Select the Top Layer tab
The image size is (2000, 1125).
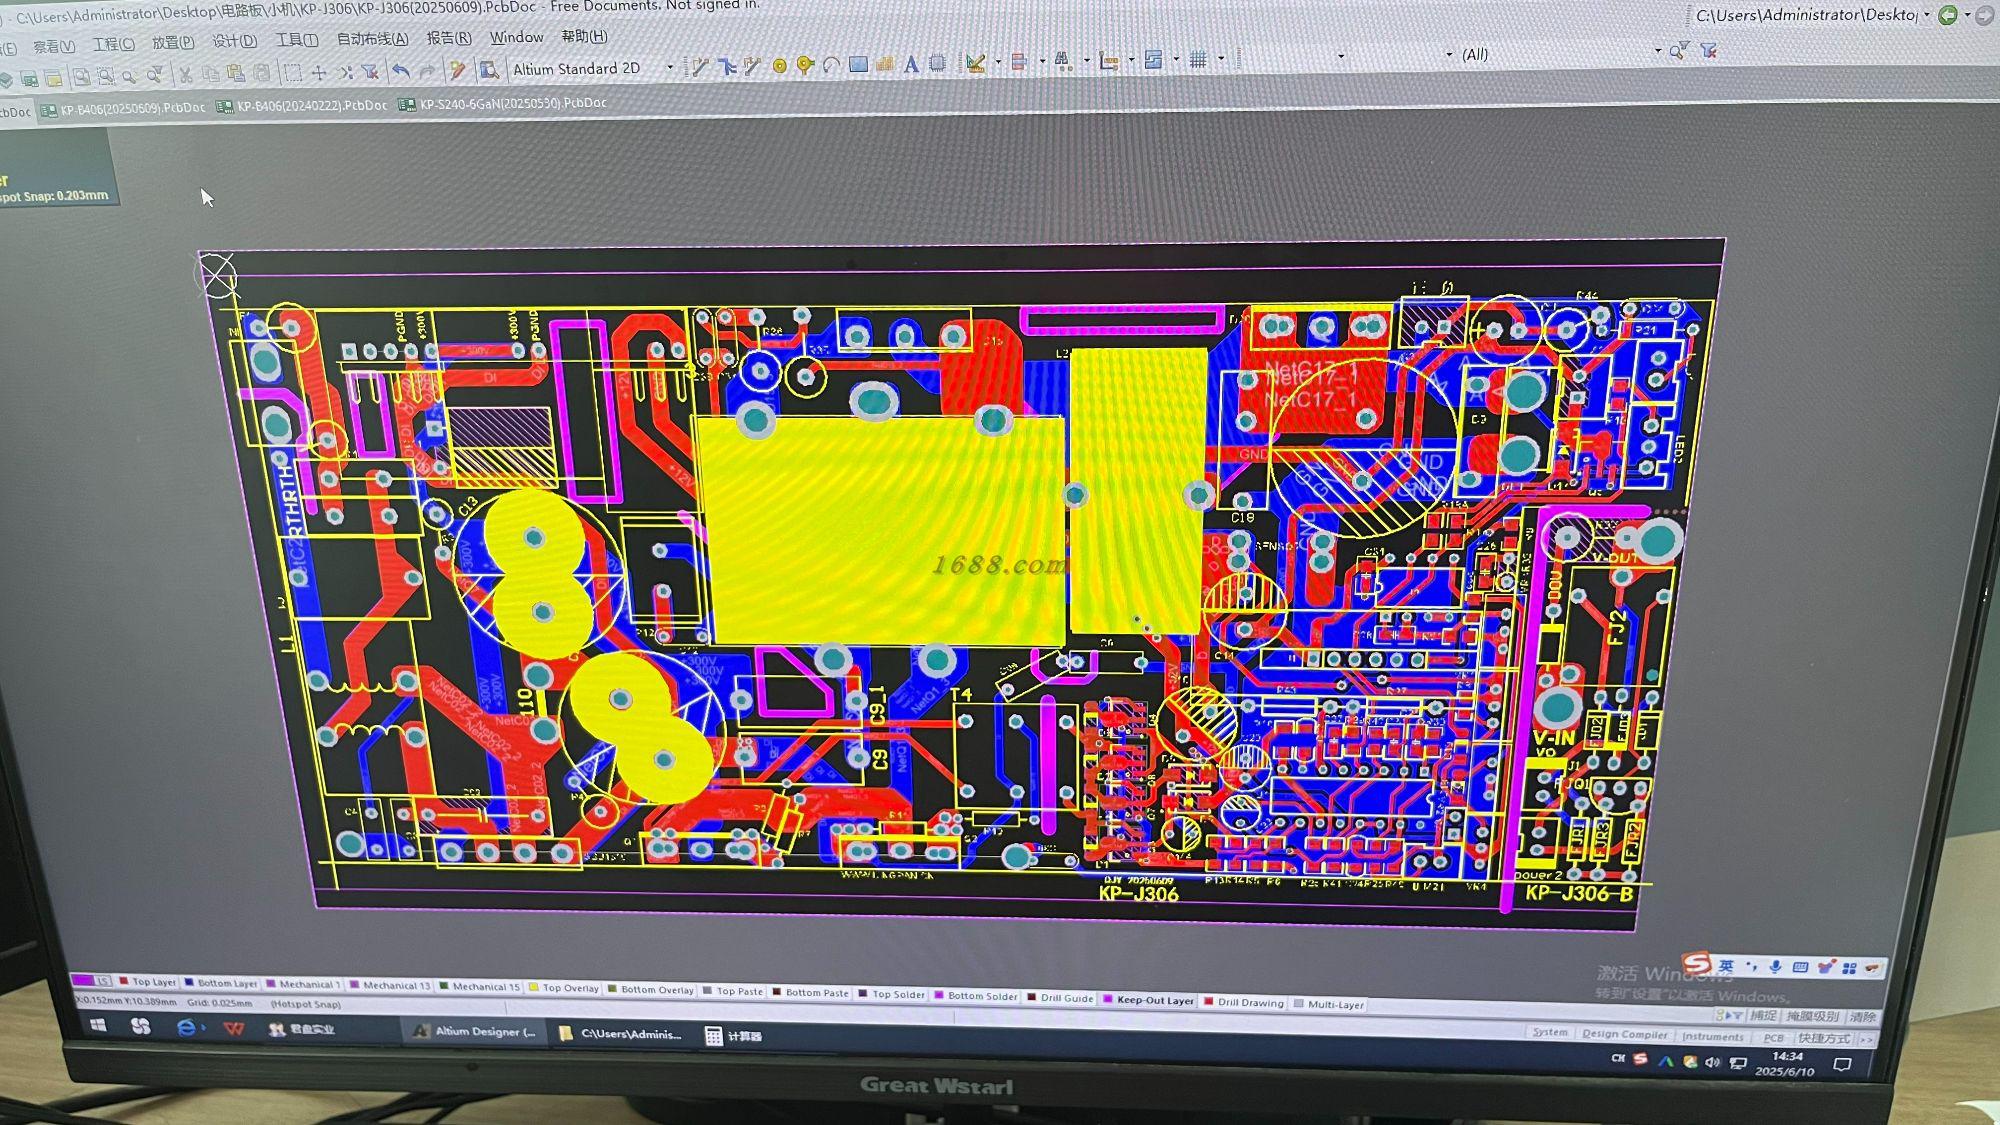tap(147, 982)
